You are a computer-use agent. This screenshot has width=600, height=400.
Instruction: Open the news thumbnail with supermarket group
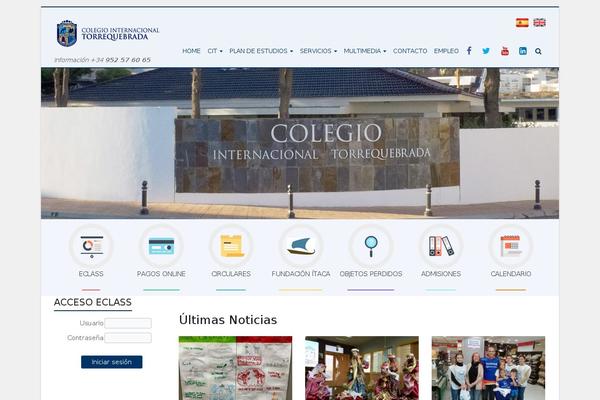(x=488, y=368)
